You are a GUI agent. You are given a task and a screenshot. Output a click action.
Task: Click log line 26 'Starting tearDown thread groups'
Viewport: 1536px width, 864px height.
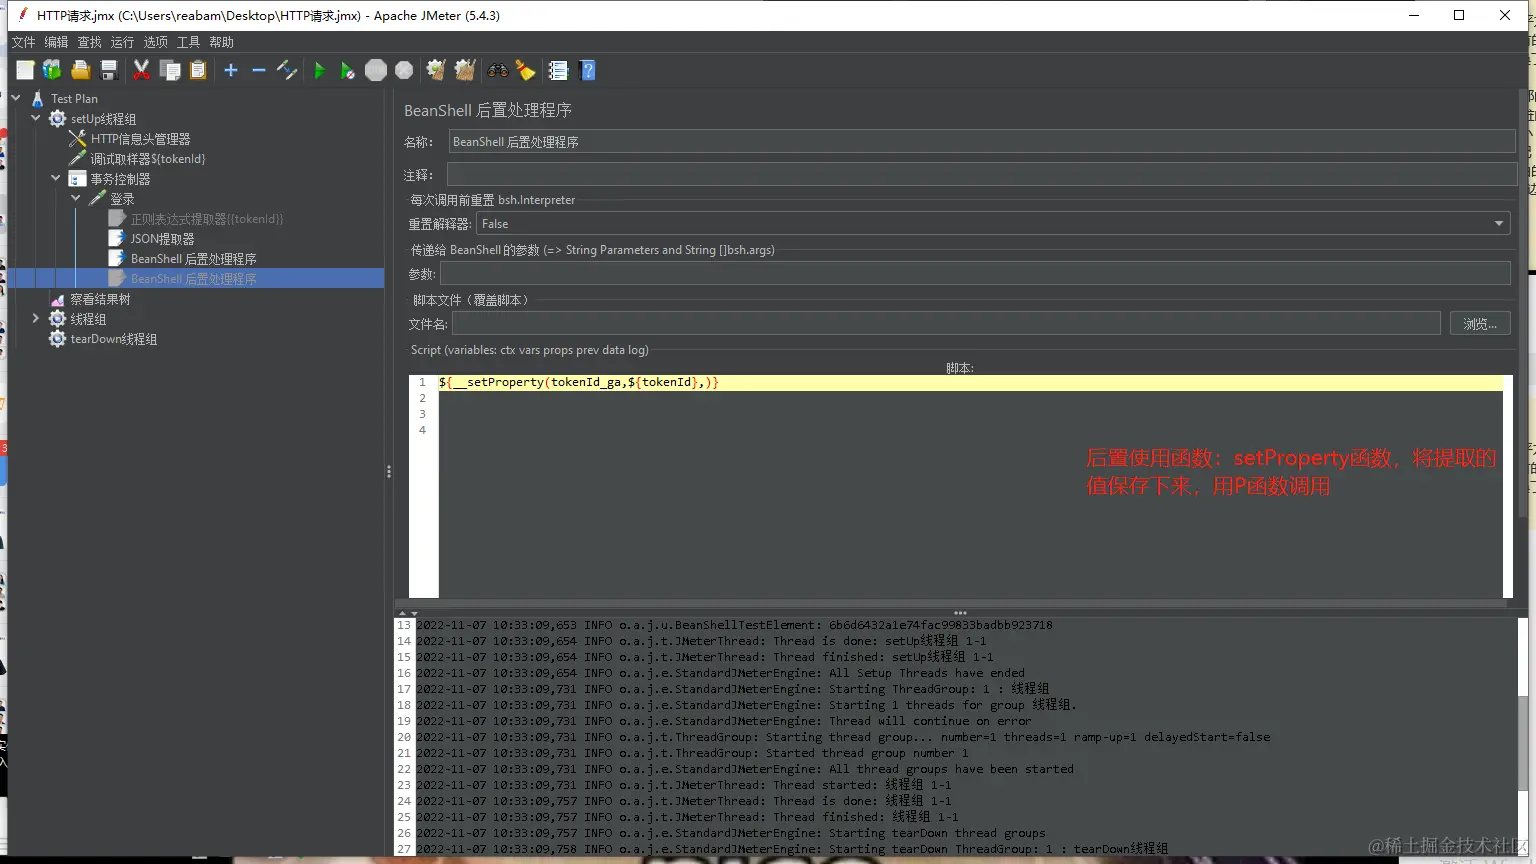[x=731, y=833]
